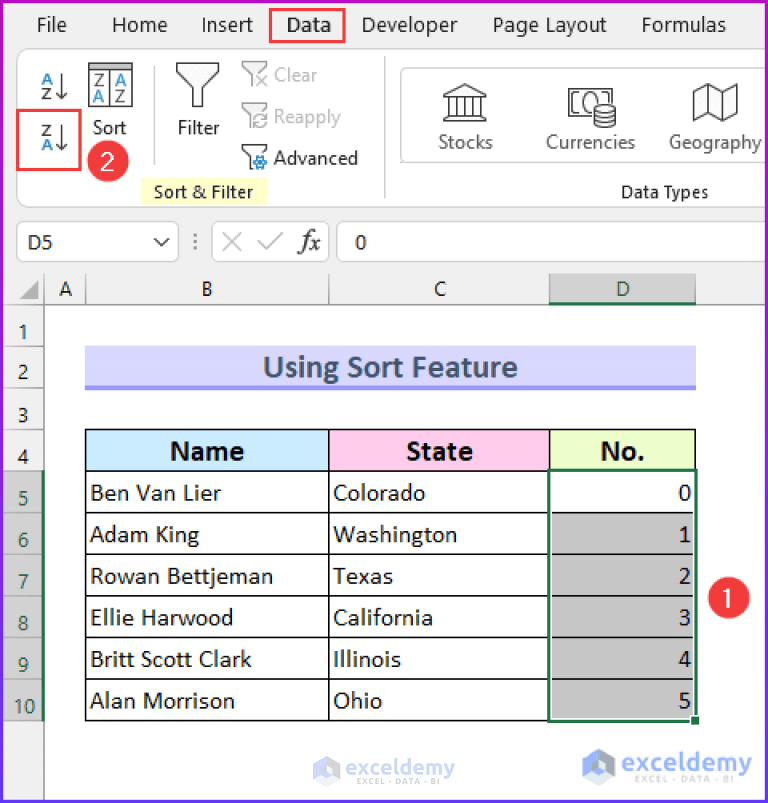Switch to the Data ribbon tab
The width and height of the screenshot is (768, 803).
tap(307, 25)
